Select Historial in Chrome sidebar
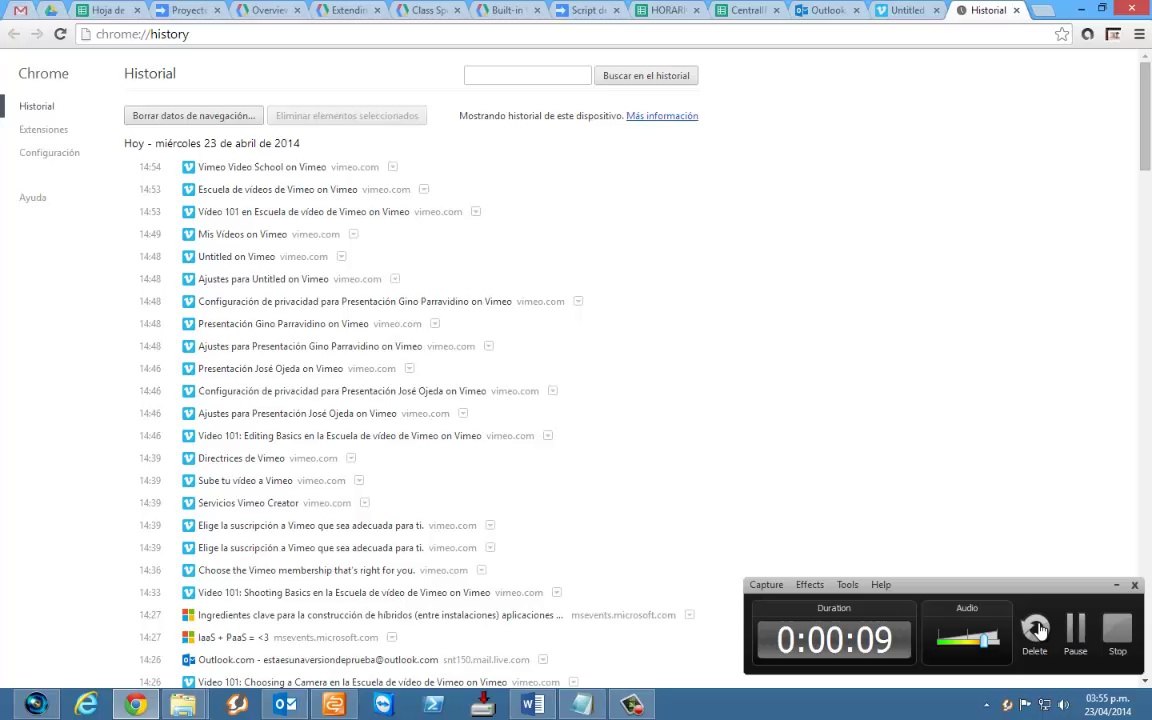This screenshot has width=1152, height=720. click(37, 106)
